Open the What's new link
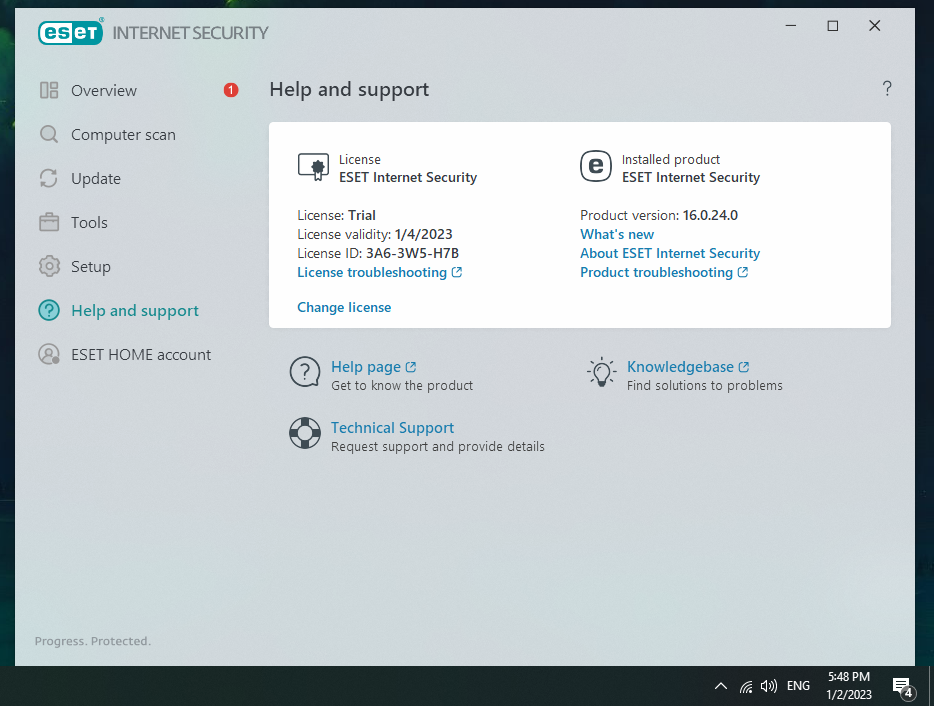Viewport: 934px width, 706px height. (617, 234)
